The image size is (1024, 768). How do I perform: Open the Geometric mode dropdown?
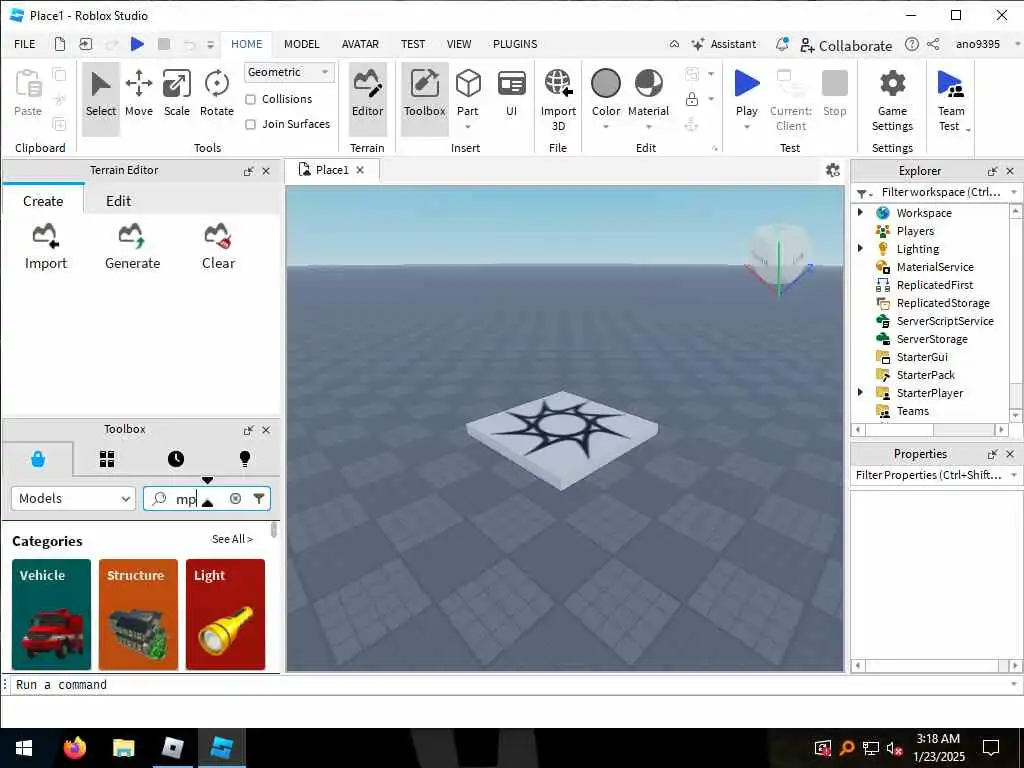pyautogui.click(x=289, y=72)
